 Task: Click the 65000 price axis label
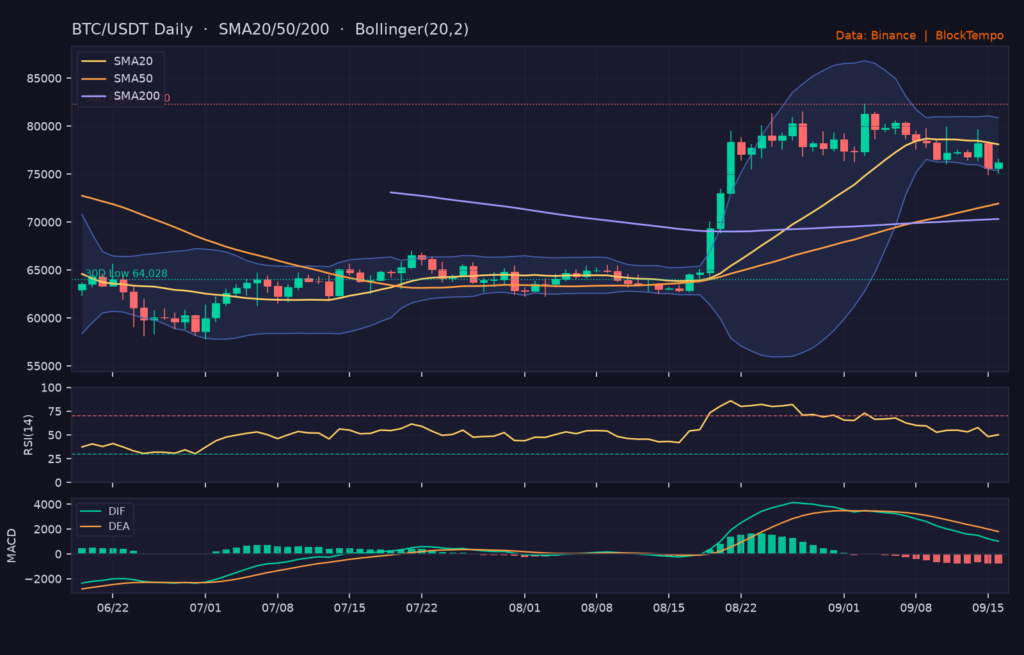[x=44, y=270]
